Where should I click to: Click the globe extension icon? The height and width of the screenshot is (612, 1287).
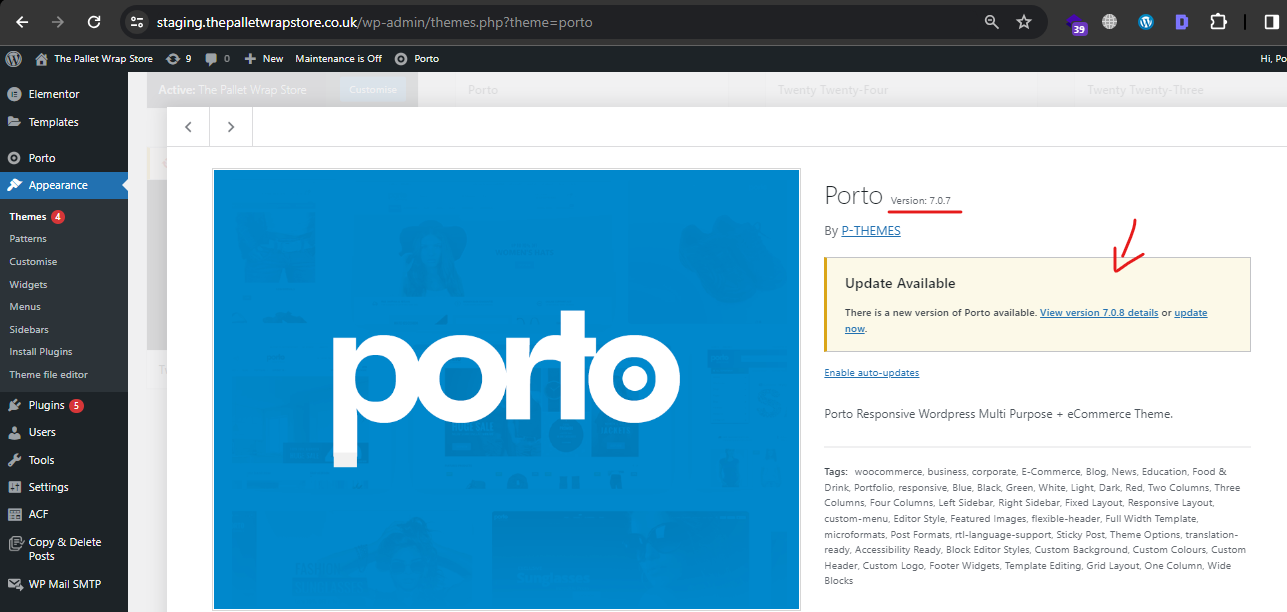(x=1109, y=21)
